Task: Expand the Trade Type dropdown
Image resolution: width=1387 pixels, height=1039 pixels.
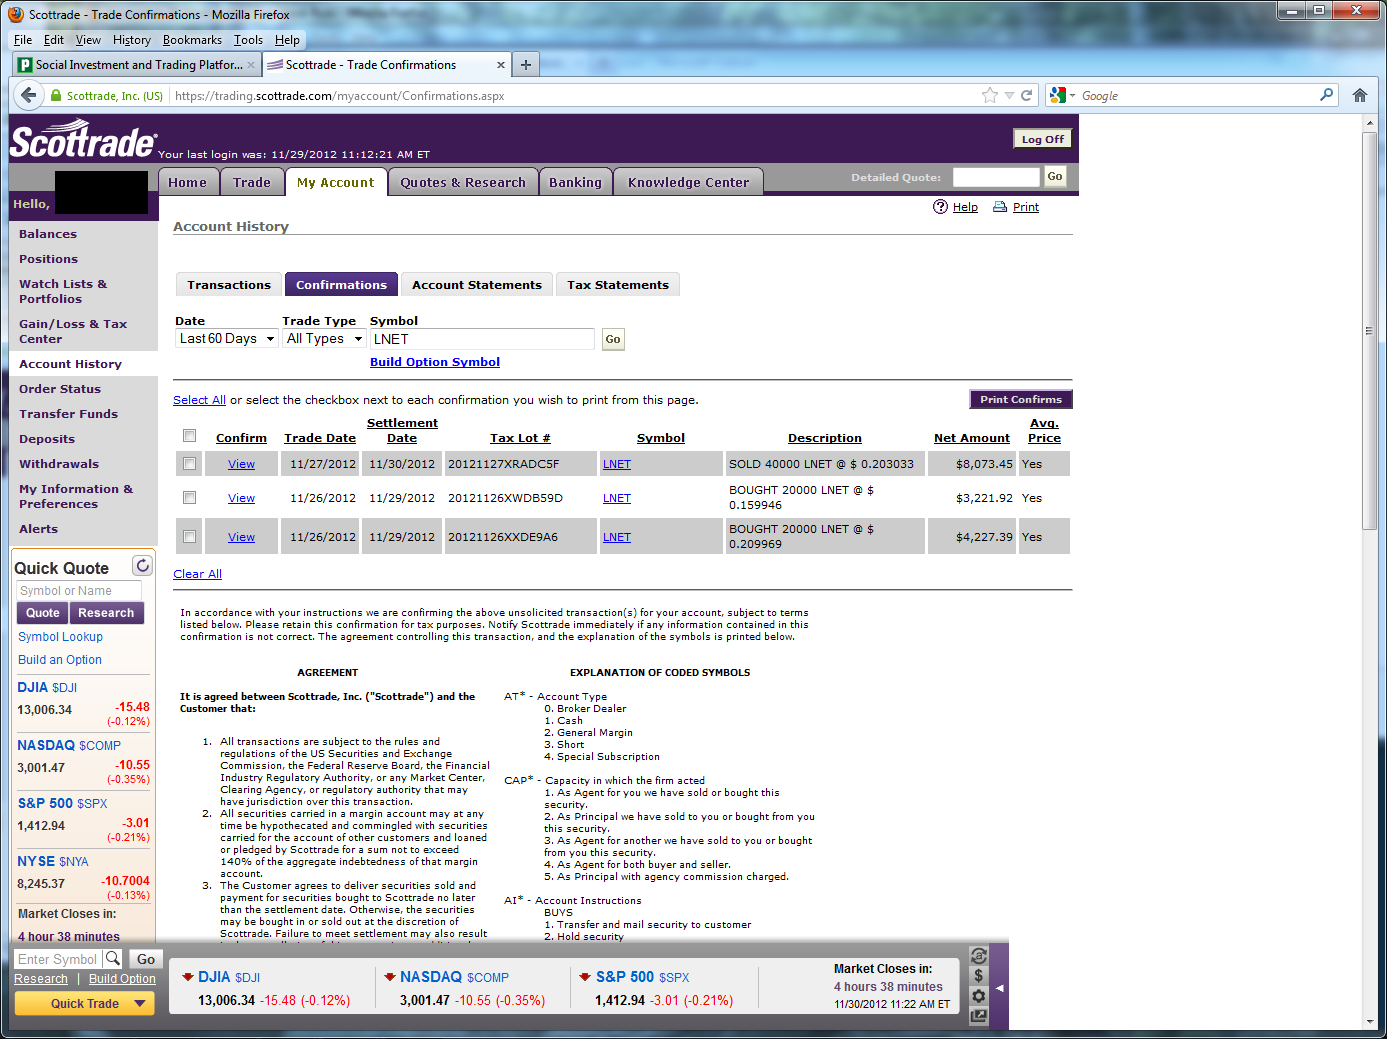Action: pyautogui.click(x=324, y=339)
